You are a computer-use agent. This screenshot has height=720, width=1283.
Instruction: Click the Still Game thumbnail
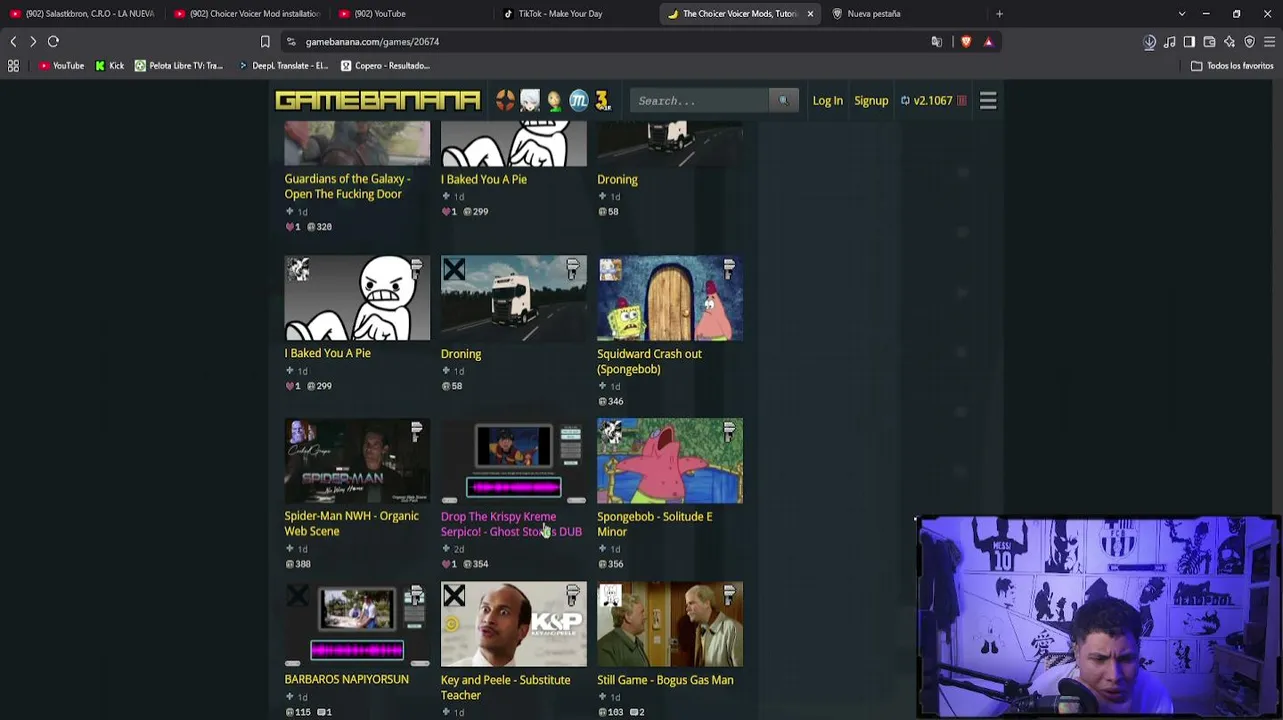point(670,624)
